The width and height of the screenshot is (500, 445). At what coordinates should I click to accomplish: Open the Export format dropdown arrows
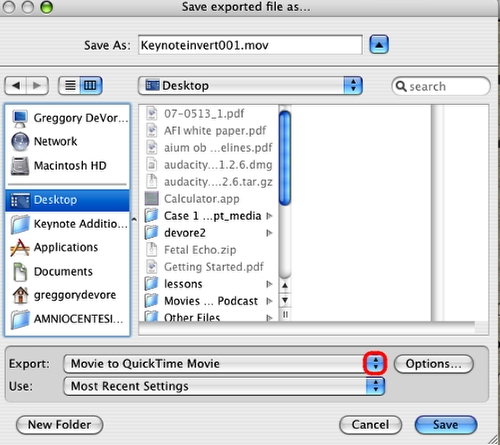click(376, 363)
